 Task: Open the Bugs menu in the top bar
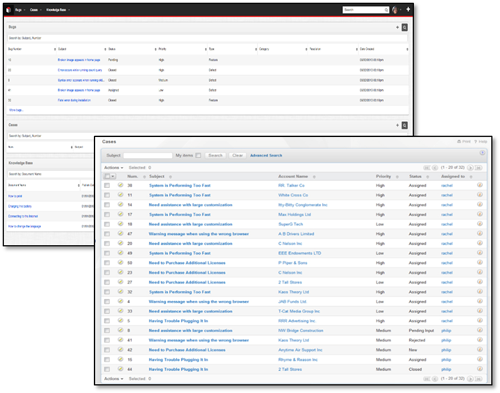(x=20, y=10)
